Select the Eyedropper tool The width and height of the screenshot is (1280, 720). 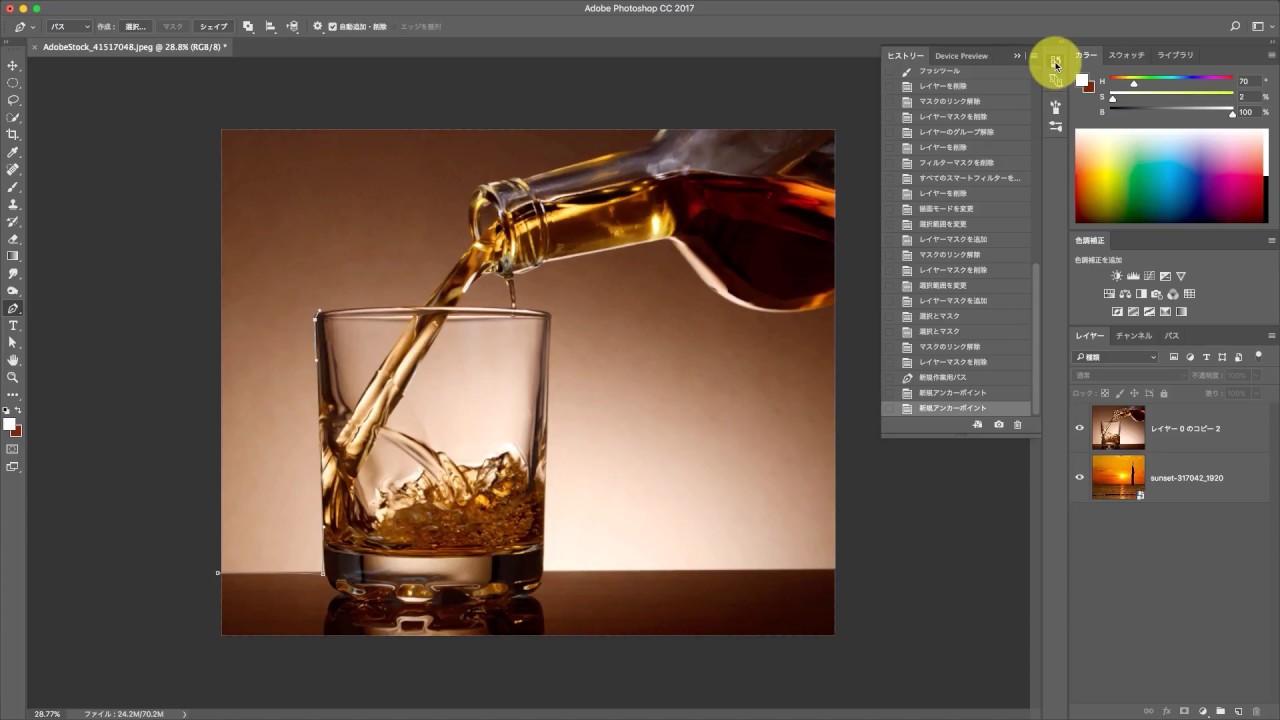13,152
